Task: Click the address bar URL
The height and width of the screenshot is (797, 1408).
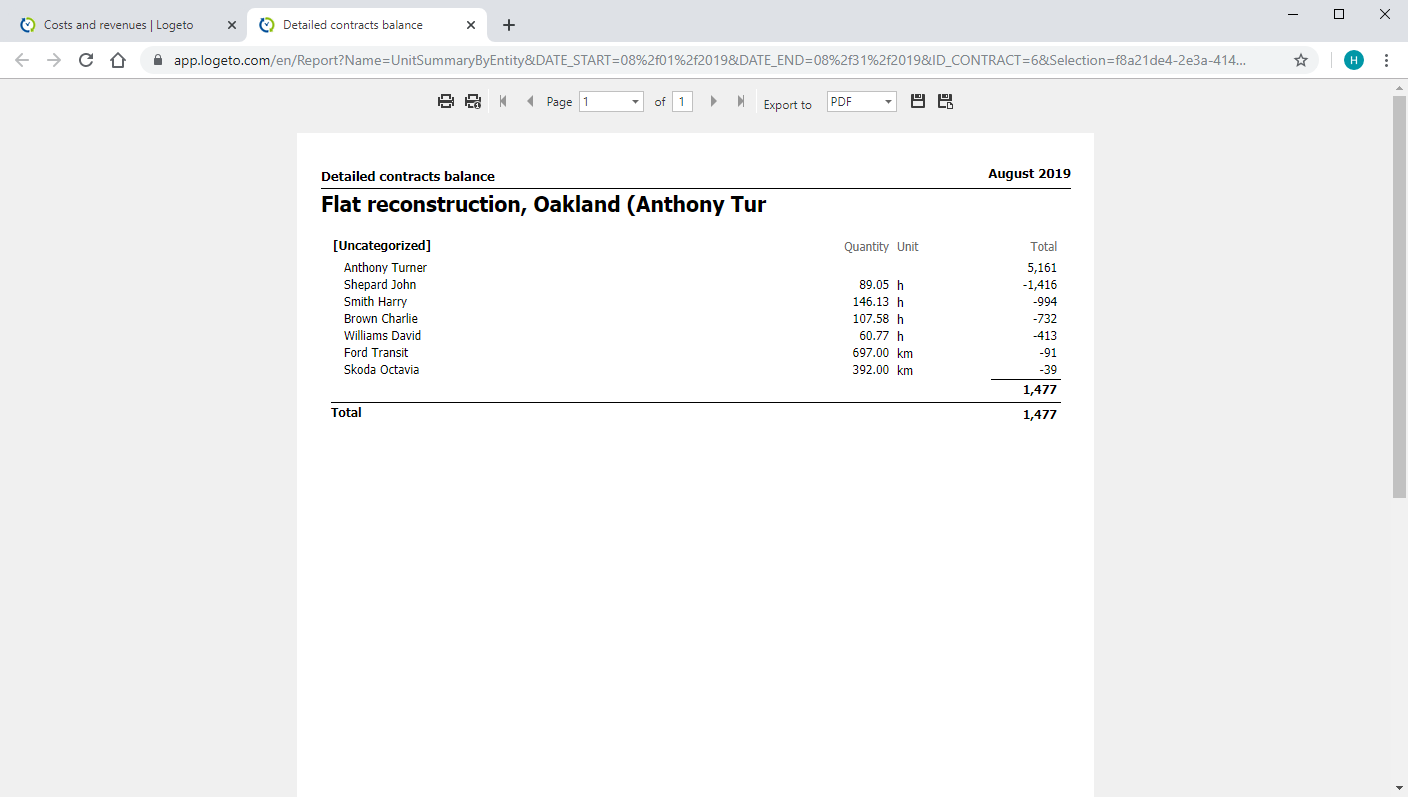Action: point(709,60)
